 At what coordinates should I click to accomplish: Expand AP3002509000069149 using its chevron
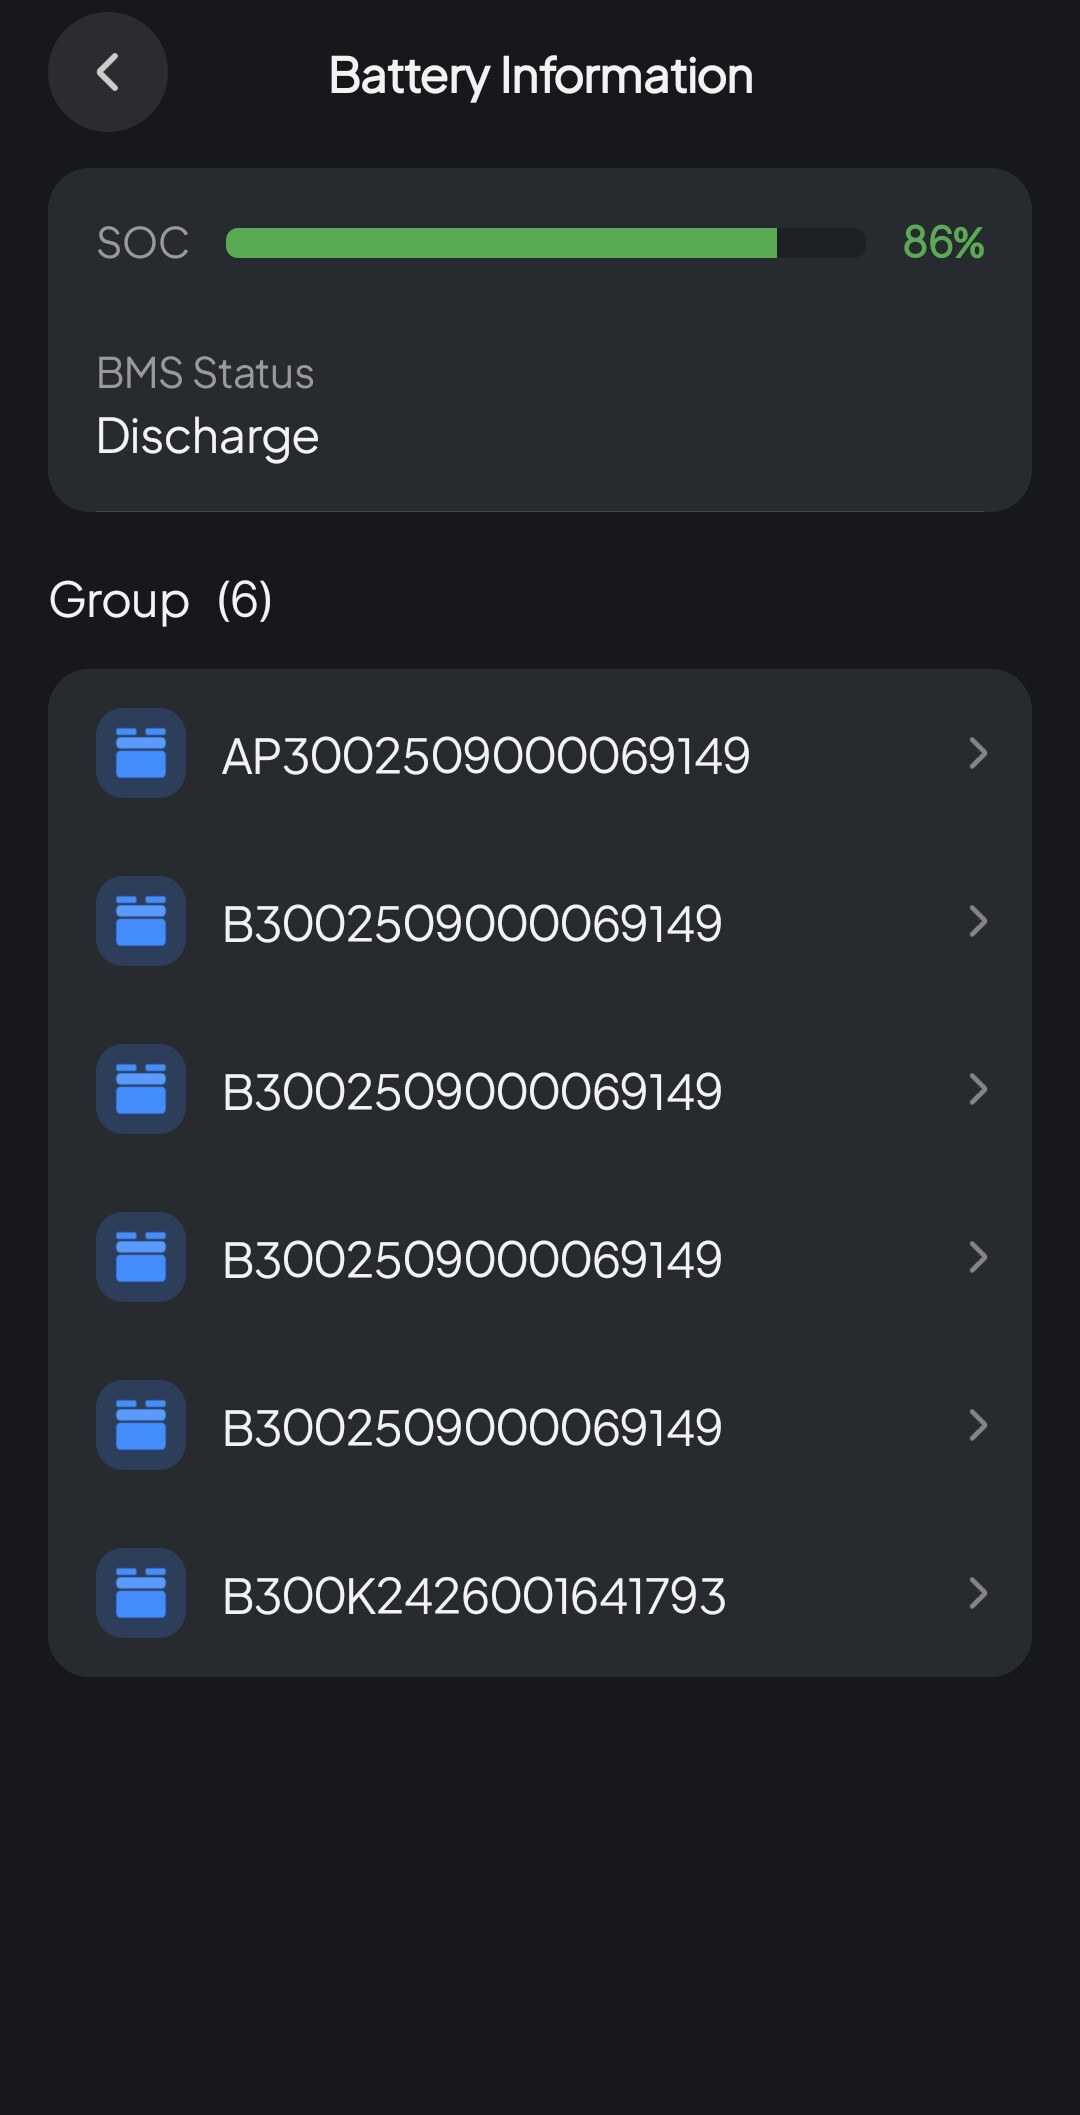(978, 753)
